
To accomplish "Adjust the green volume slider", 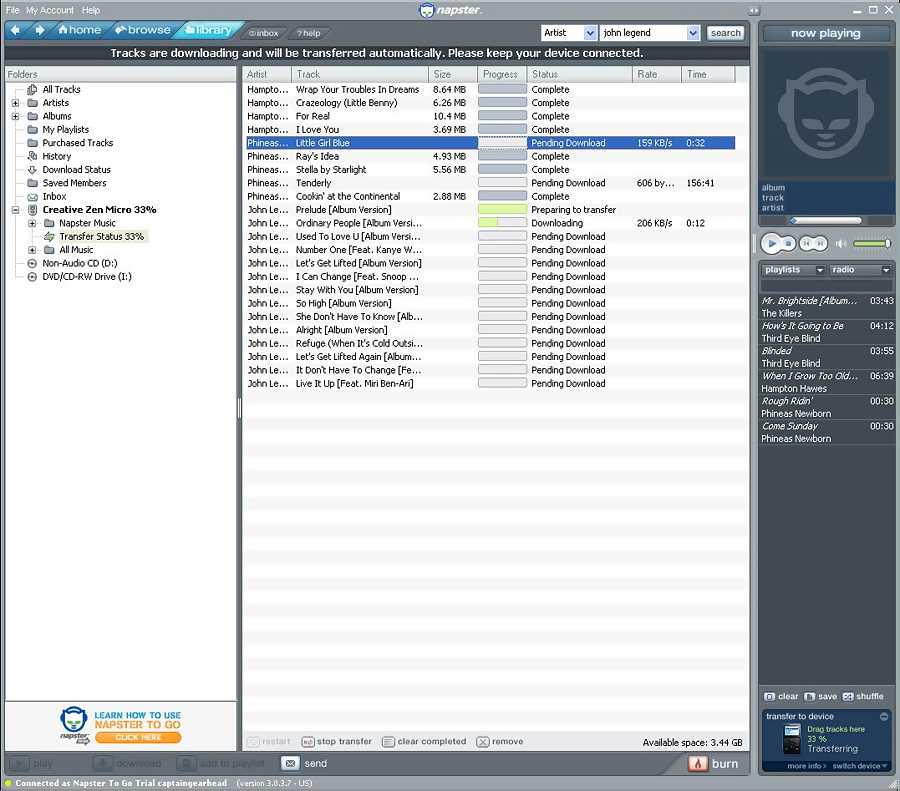I will [x=871, y=243].
